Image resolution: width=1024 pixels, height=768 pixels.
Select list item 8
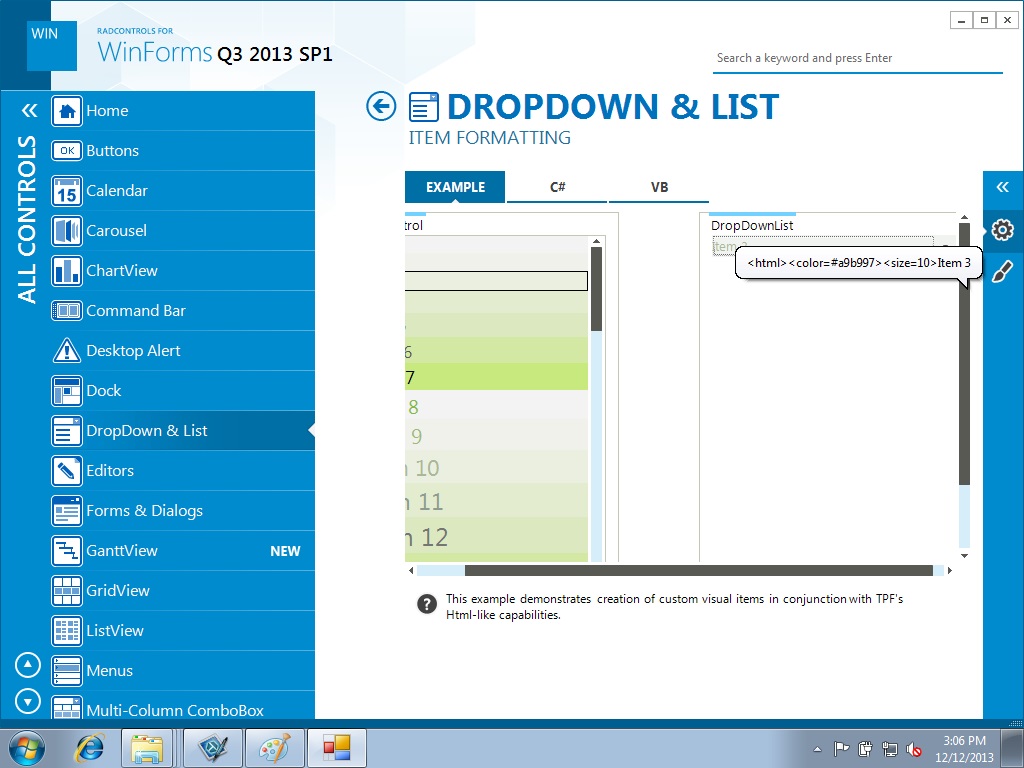pyautogui.click(x=496, y=407)
